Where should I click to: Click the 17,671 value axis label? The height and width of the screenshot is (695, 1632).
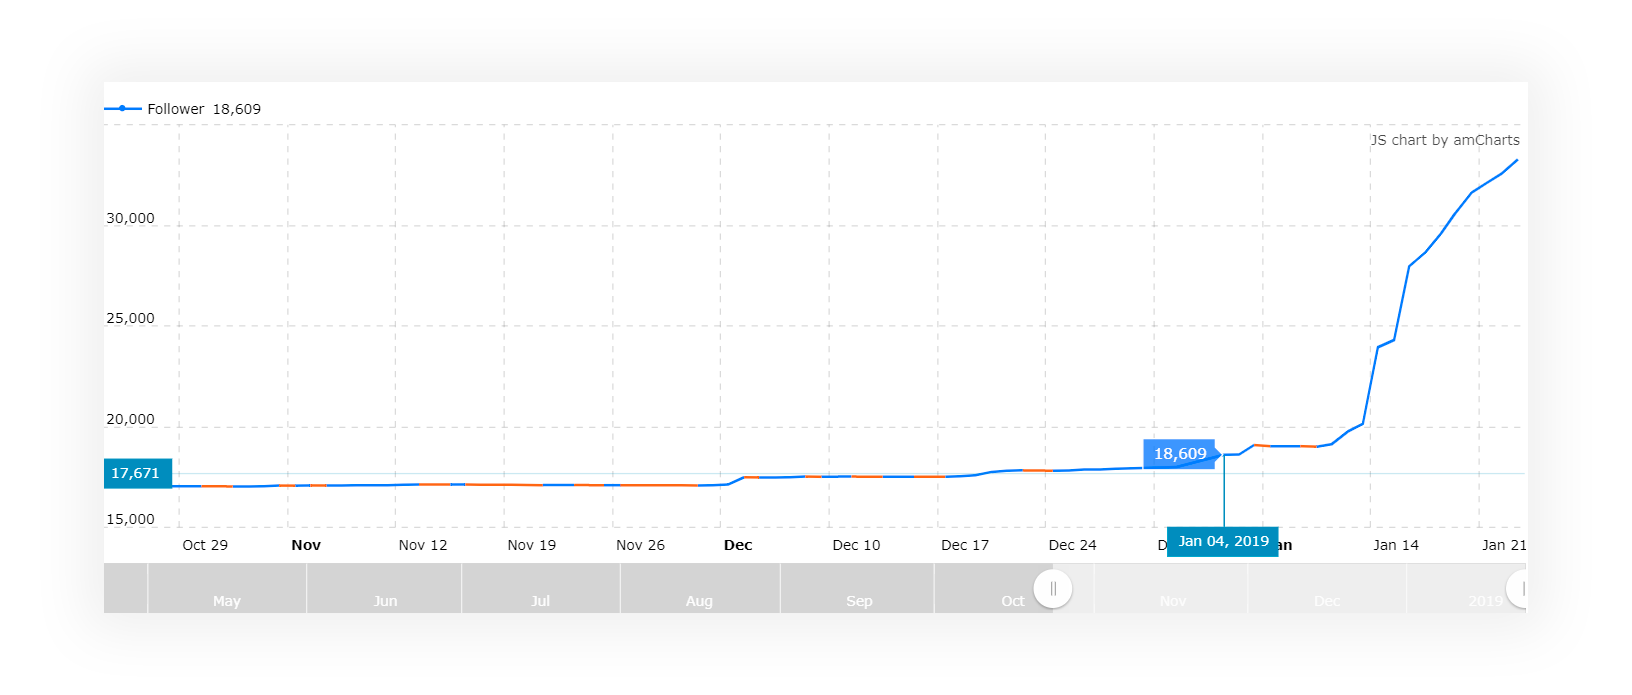click(x=136, y=473)
